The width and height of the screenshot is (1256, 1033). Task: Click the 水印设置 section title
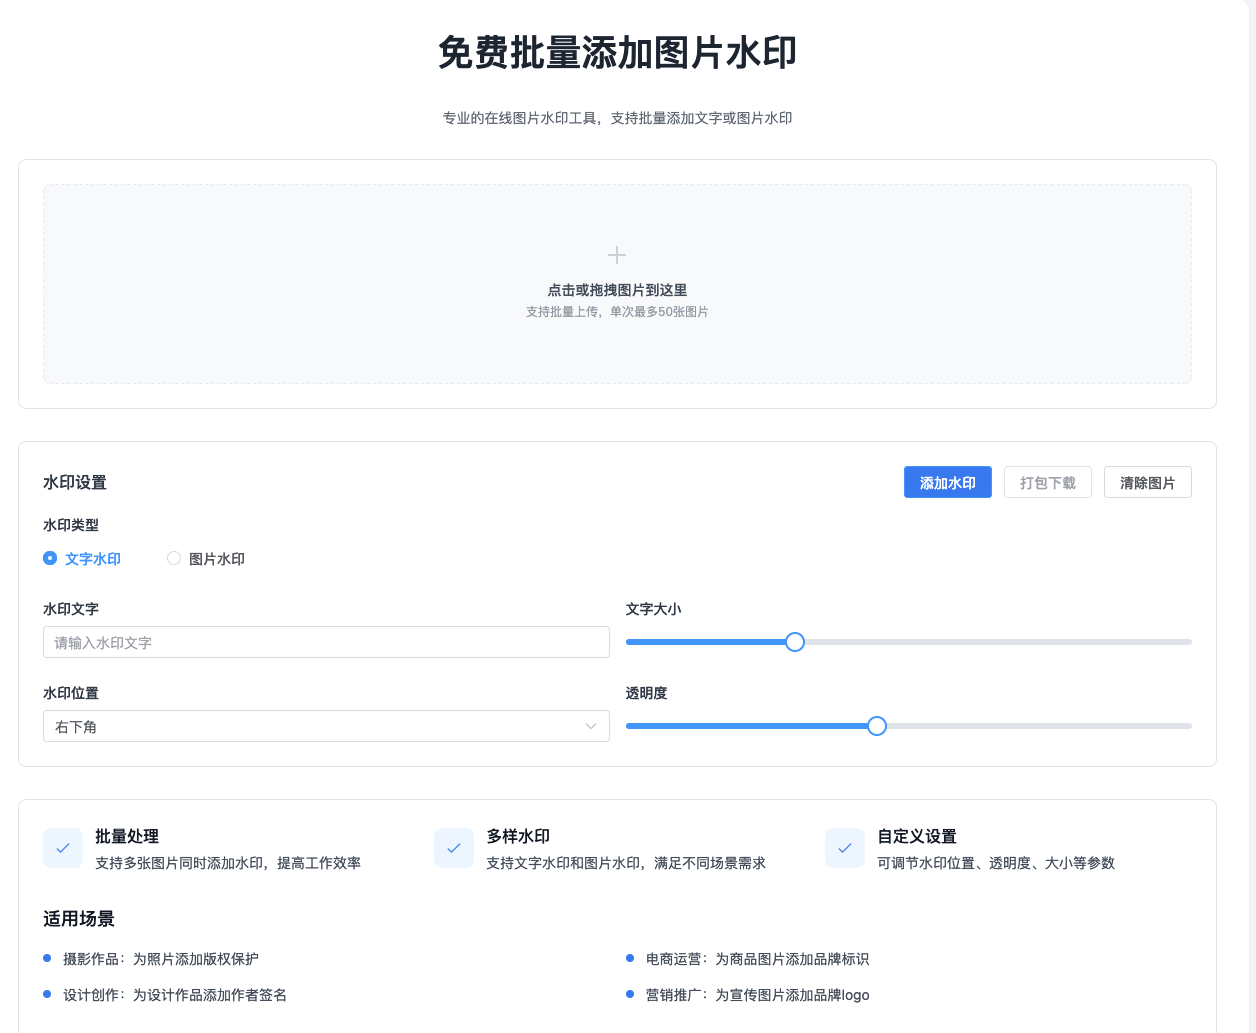pyautogui.click(x=75, y=482)
